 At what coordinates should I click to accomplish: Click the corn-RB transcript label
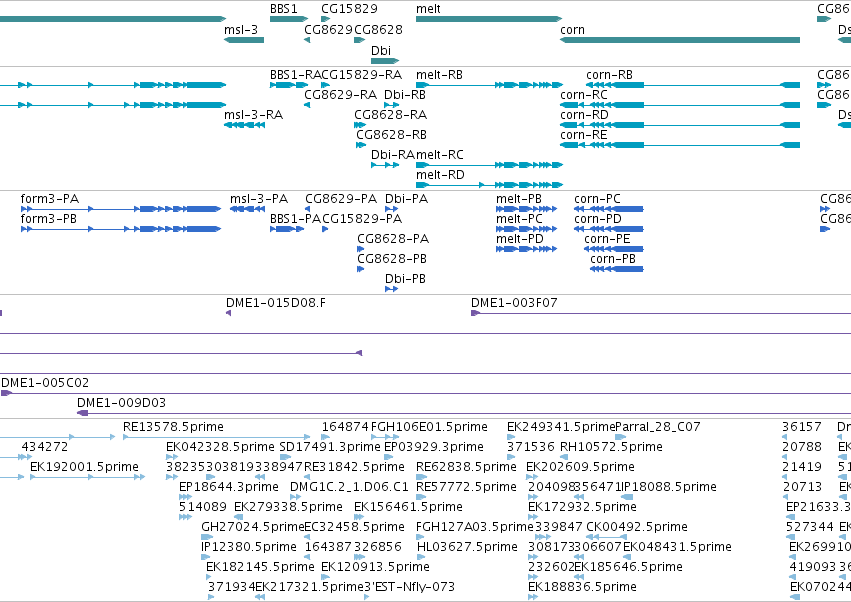(609, 75)
